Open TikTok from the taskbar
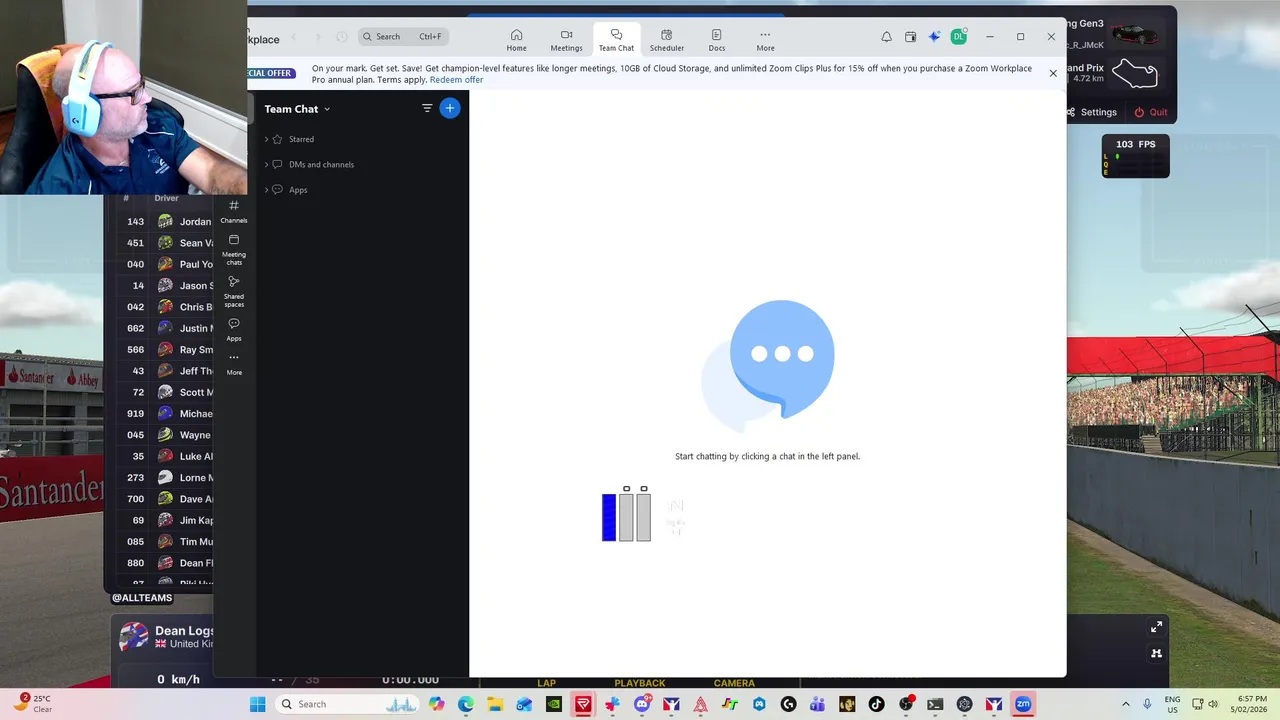The image size is (1280, 720). pyautogui.click(x=876, y=704)
